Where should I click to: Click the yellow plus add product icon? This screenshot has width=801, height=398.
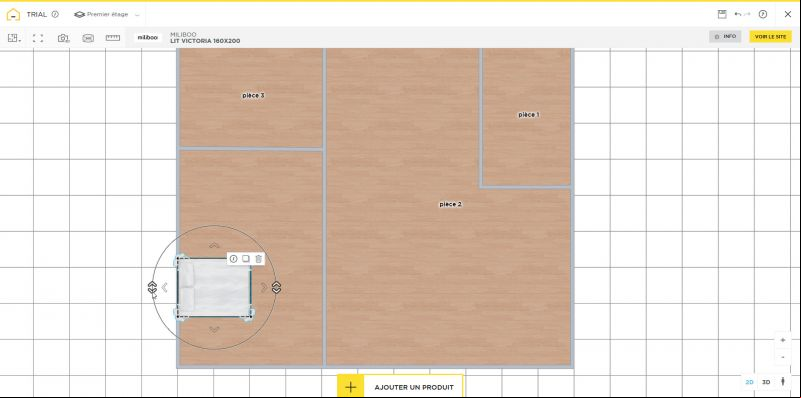click(350, 387)
